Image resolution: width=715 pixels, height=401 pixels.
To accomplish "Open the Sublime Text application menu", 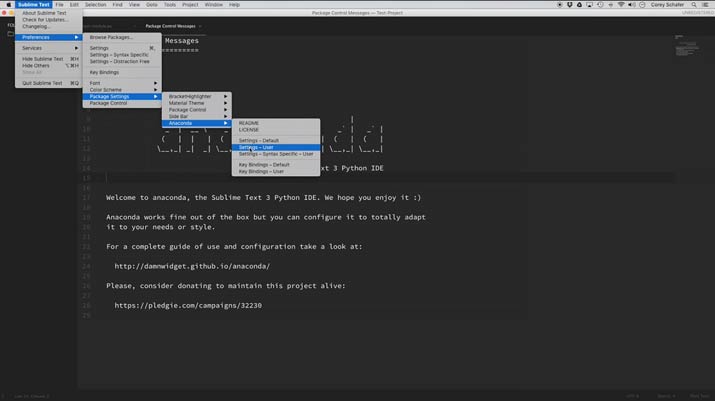I will pos(34,5).
